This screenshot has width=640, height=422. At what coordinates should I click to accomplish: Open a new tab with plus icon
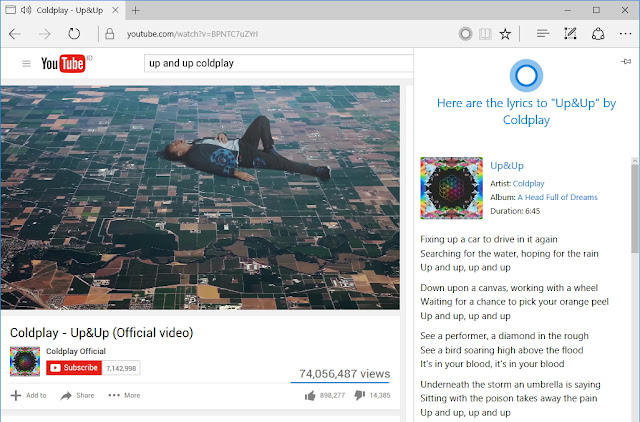pyautogui.click(x=136, y=10)
